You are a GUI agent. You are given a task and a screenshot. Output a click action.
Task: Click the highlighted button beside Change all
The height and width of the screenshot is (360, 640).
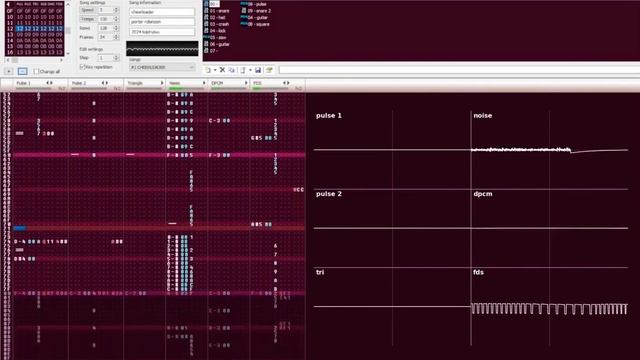click(x=22, y=71)
